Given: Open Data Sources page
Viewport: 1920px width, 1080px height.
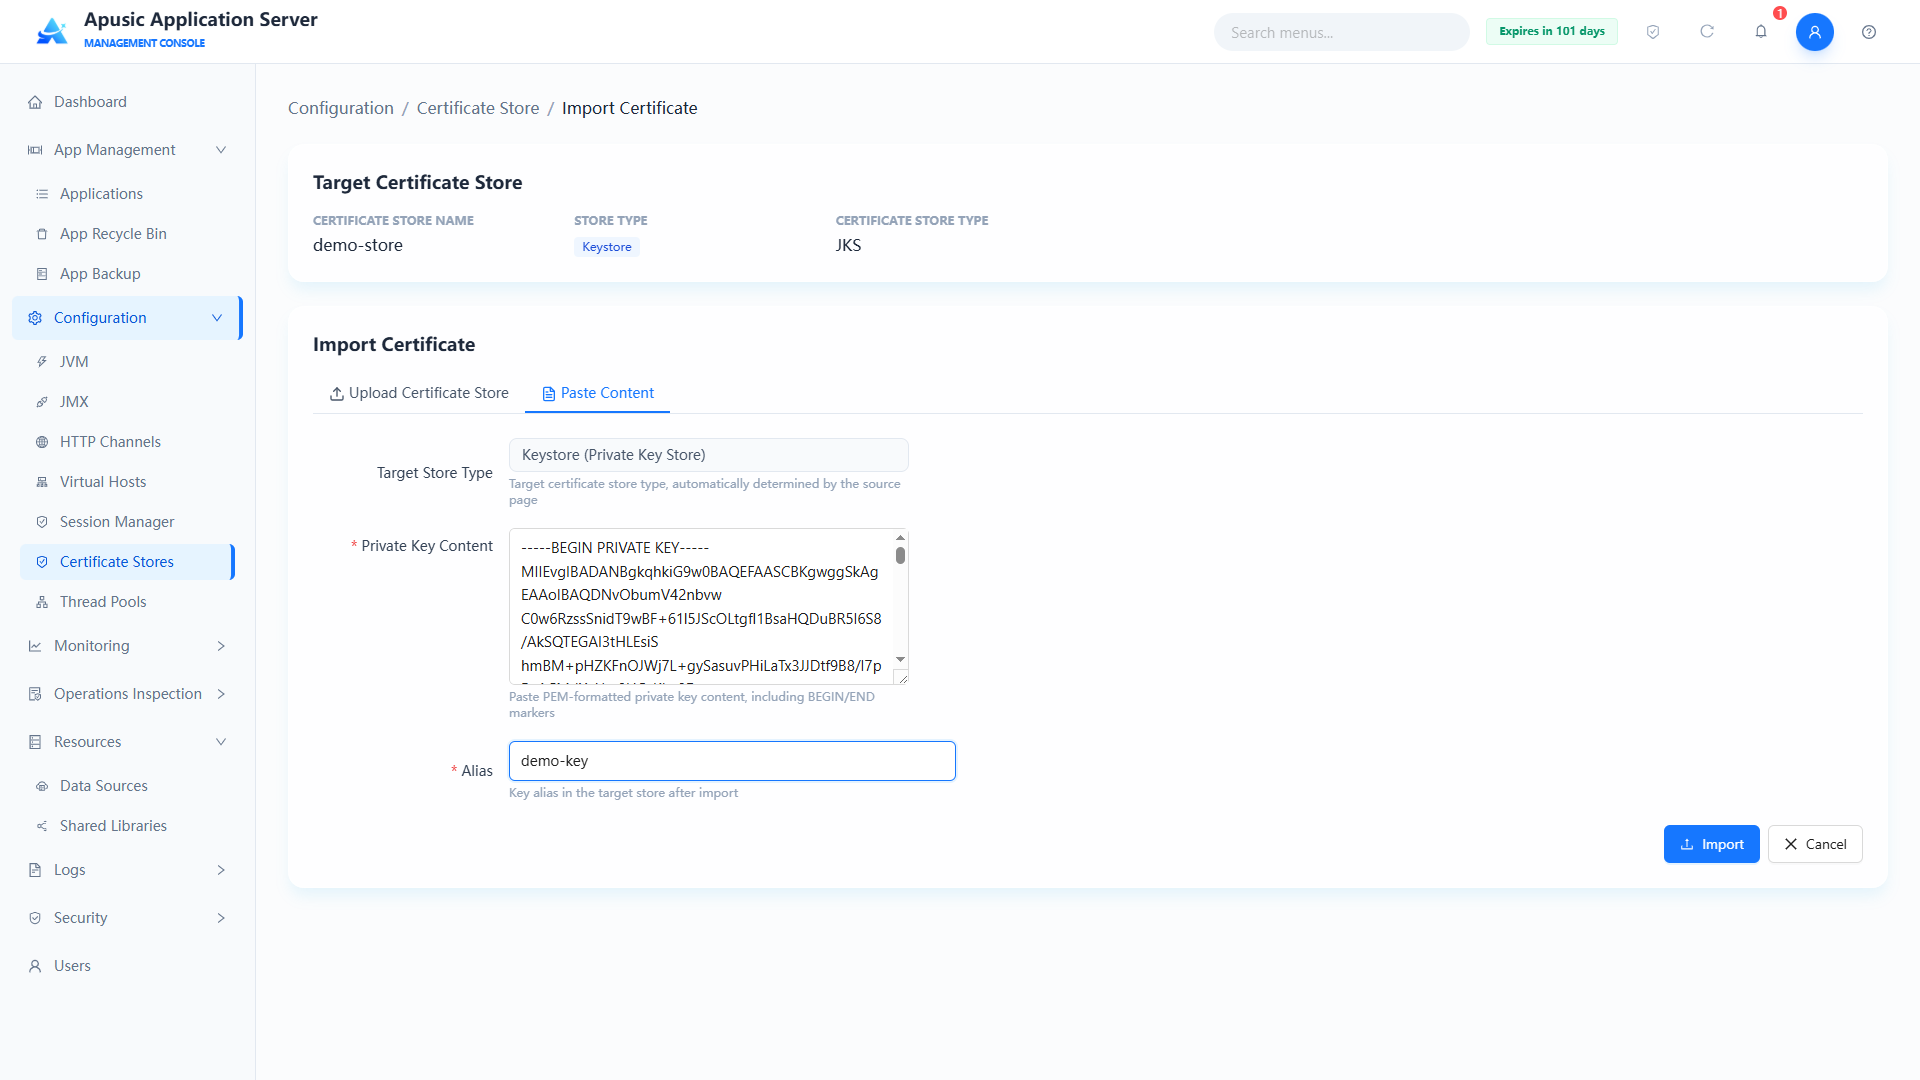Looking at the screenshot, I should (x=127, y=786).
